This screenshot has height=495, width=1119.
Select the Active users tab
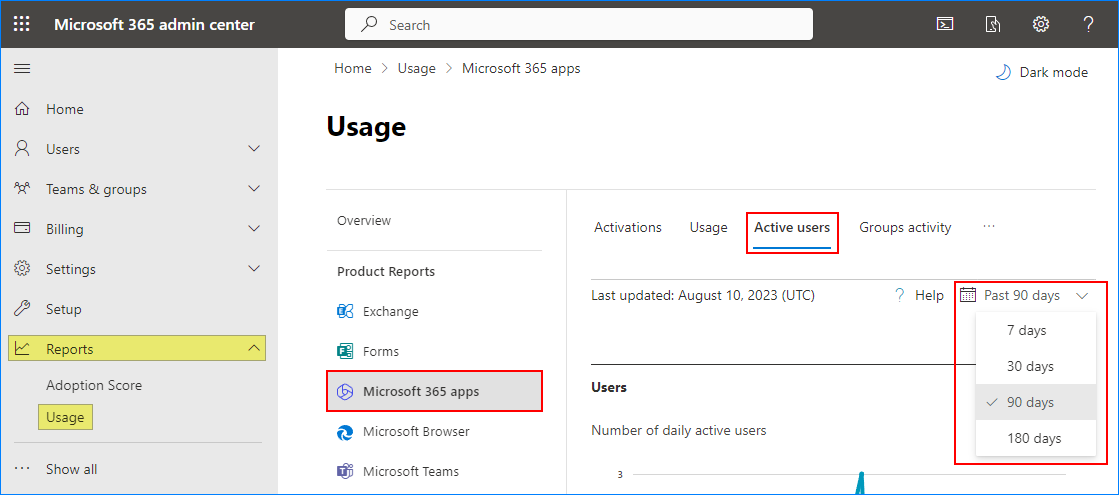pos(792,228)
